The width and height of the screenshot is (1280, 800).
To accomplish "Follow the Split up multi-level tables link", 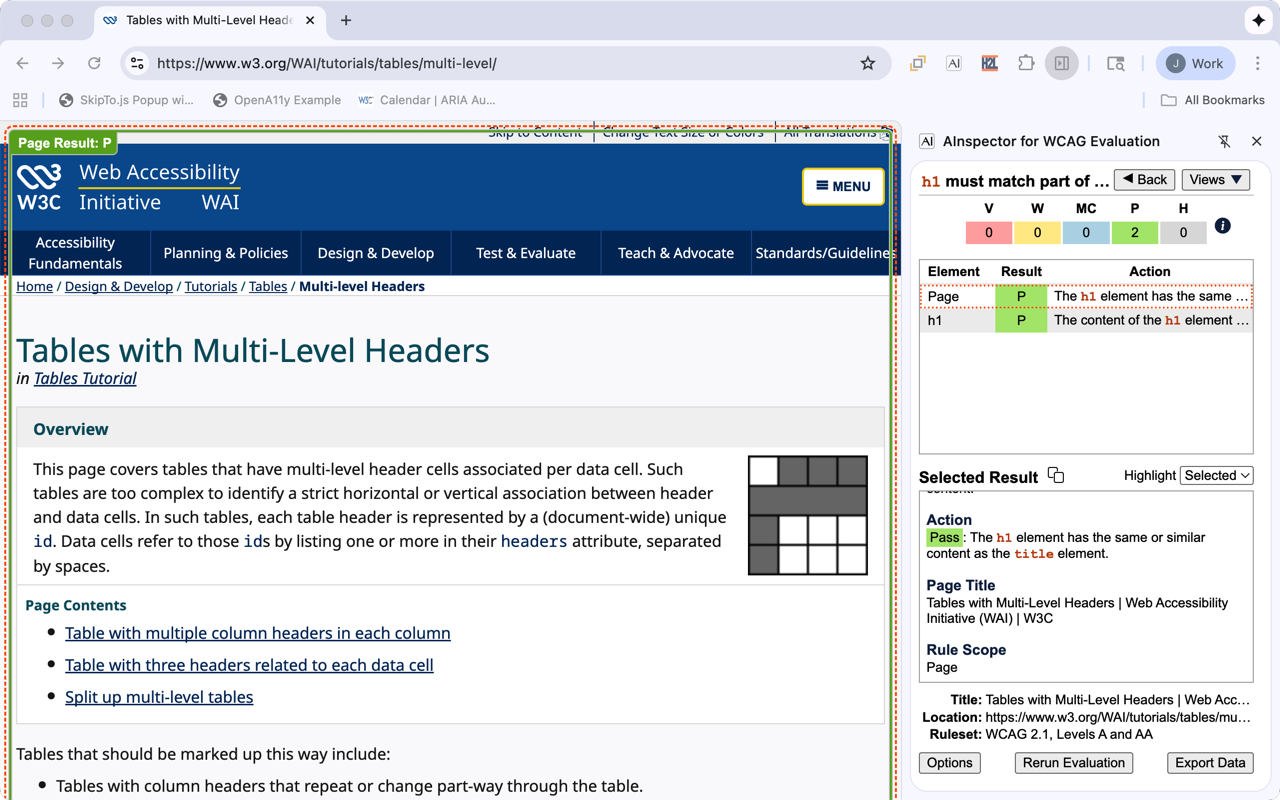I will point(159,697).
